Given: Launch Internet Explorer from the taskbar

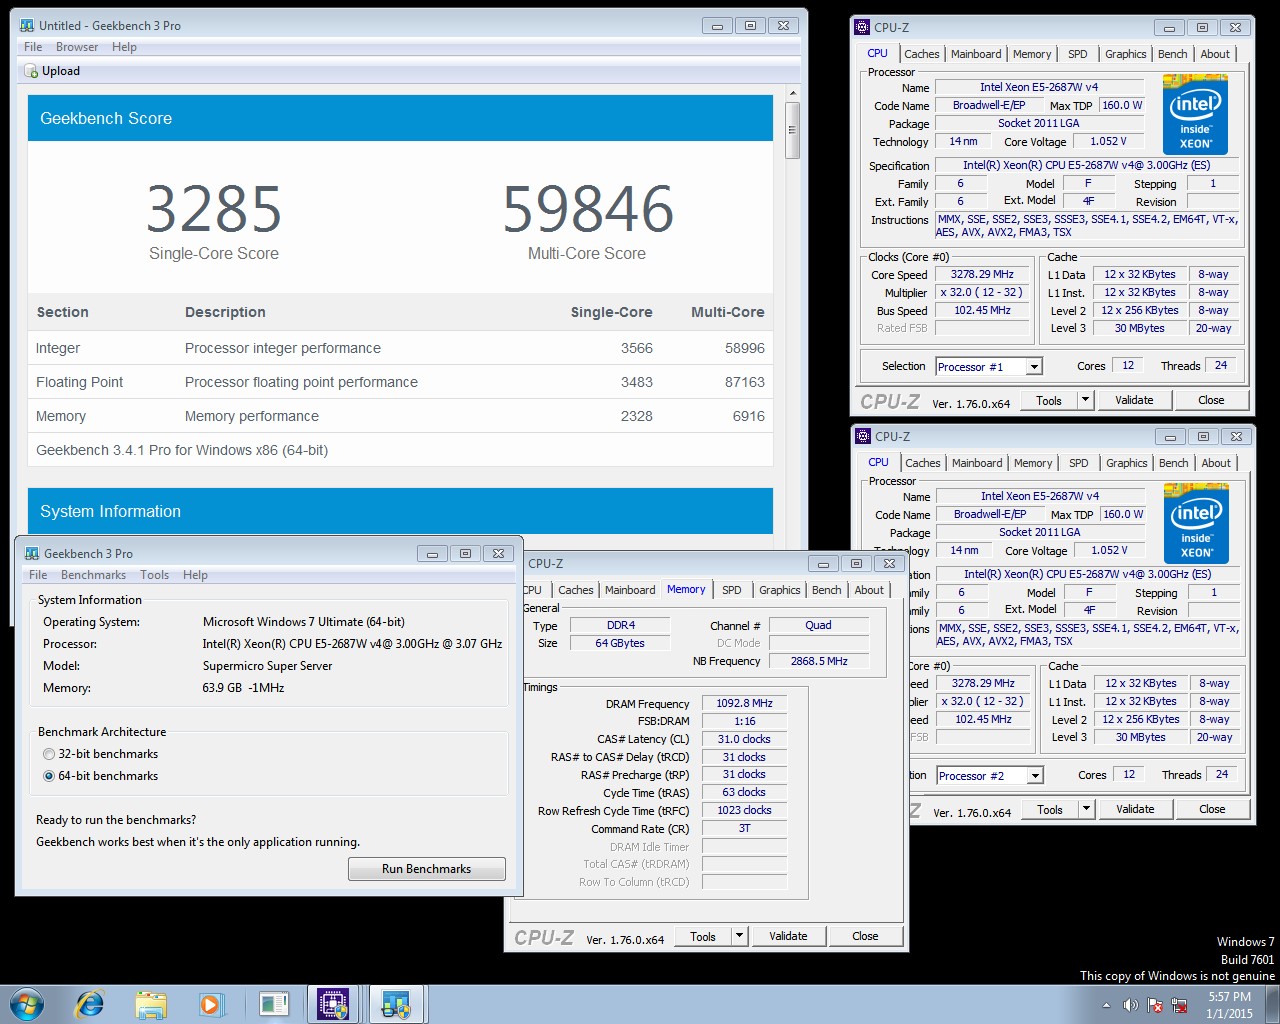Looking at the screenshot, I should click(90, 1004).
